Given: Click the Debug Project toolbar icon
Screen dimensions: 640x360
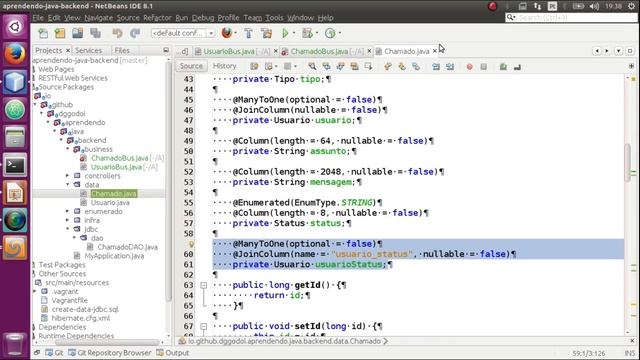Looking at the screenshot, I should coord(307,33).
